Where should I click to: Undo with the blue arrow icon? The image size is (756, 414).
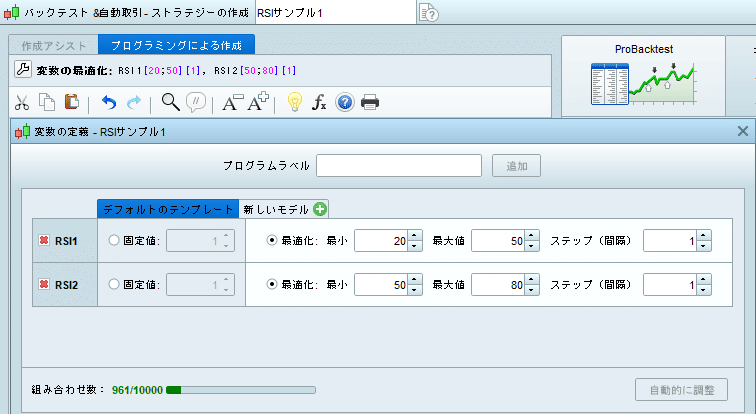tap(109, 102)
